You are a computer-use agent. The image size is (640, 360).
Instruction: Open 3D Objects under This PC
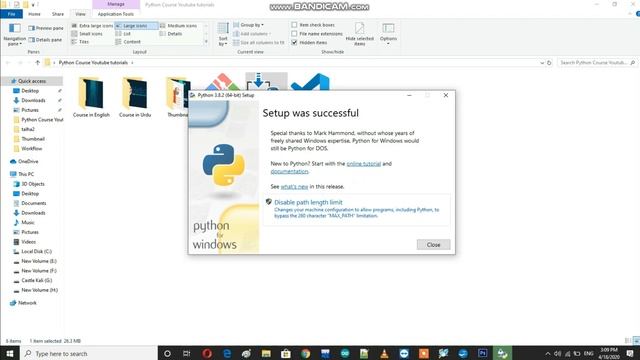(x=33, y=184)
